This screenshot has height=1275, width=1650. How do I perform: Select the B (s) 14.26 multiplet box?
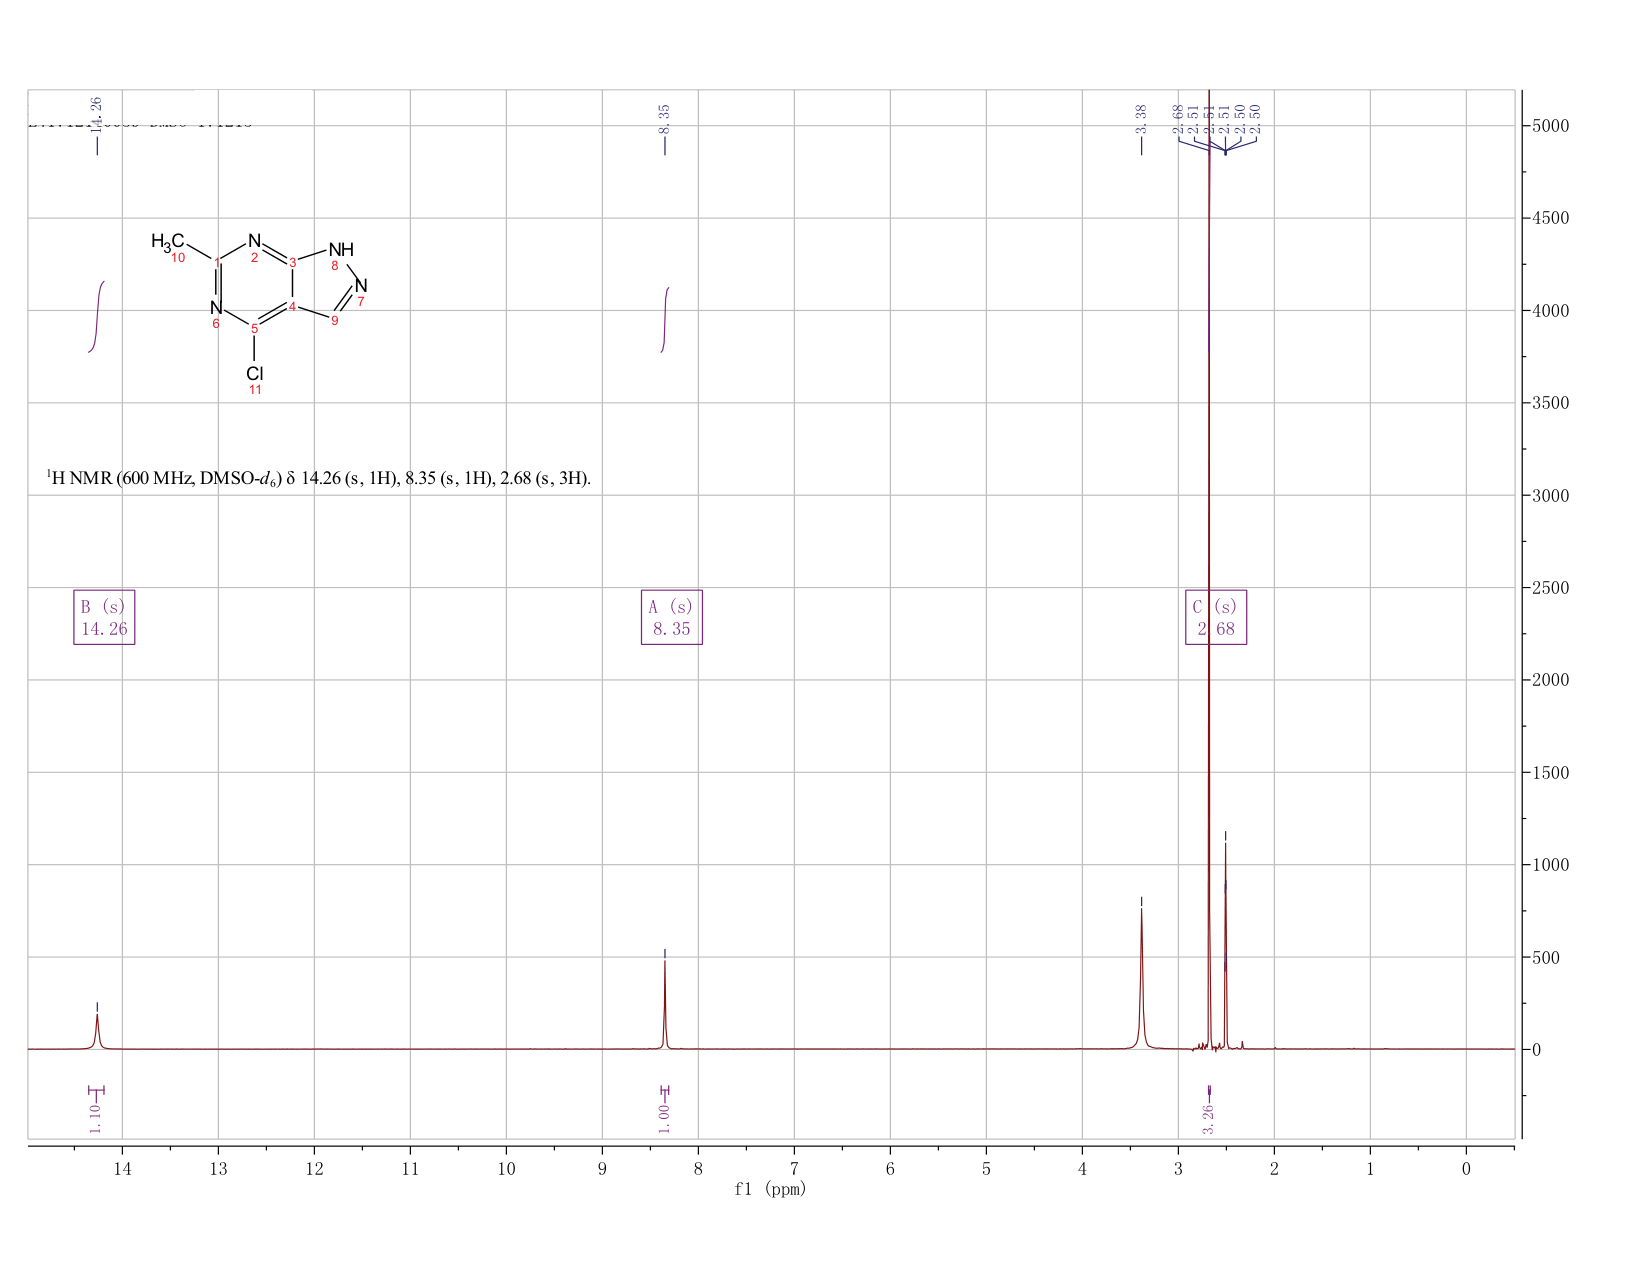point(104,617)
